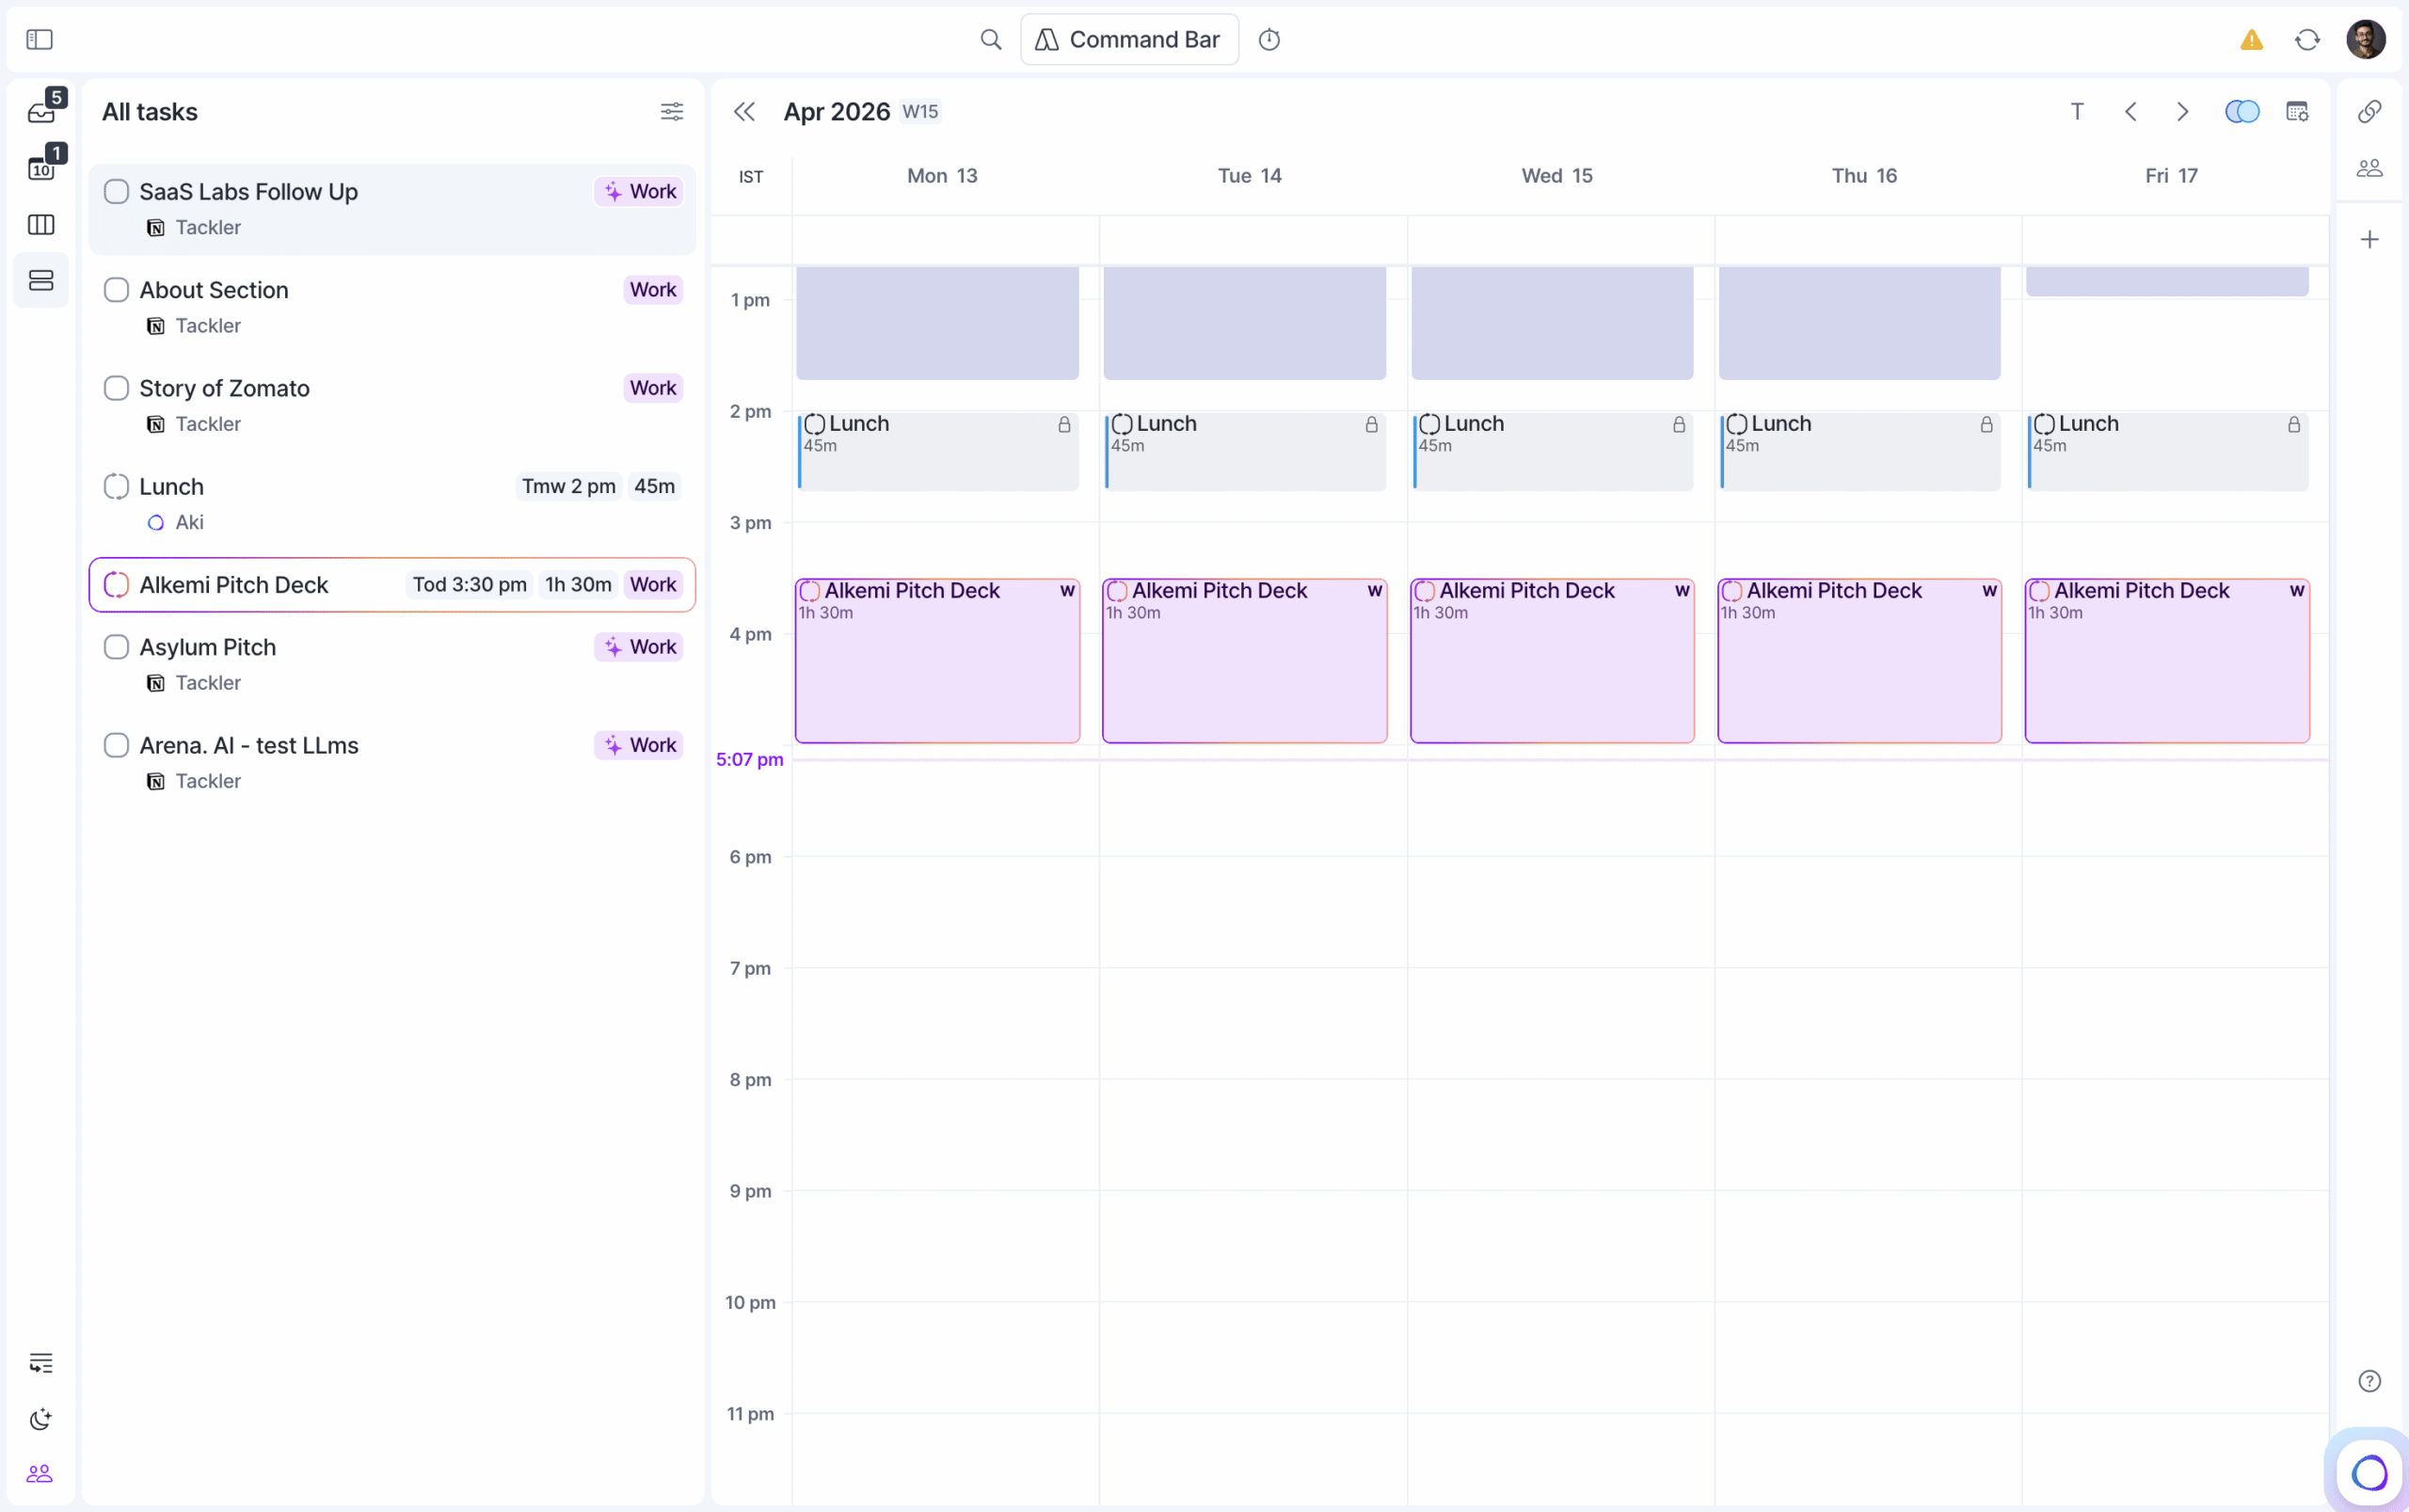Click the plus icon in right sidebar
This screenshot has height=1512, width=2409.
2369,239
